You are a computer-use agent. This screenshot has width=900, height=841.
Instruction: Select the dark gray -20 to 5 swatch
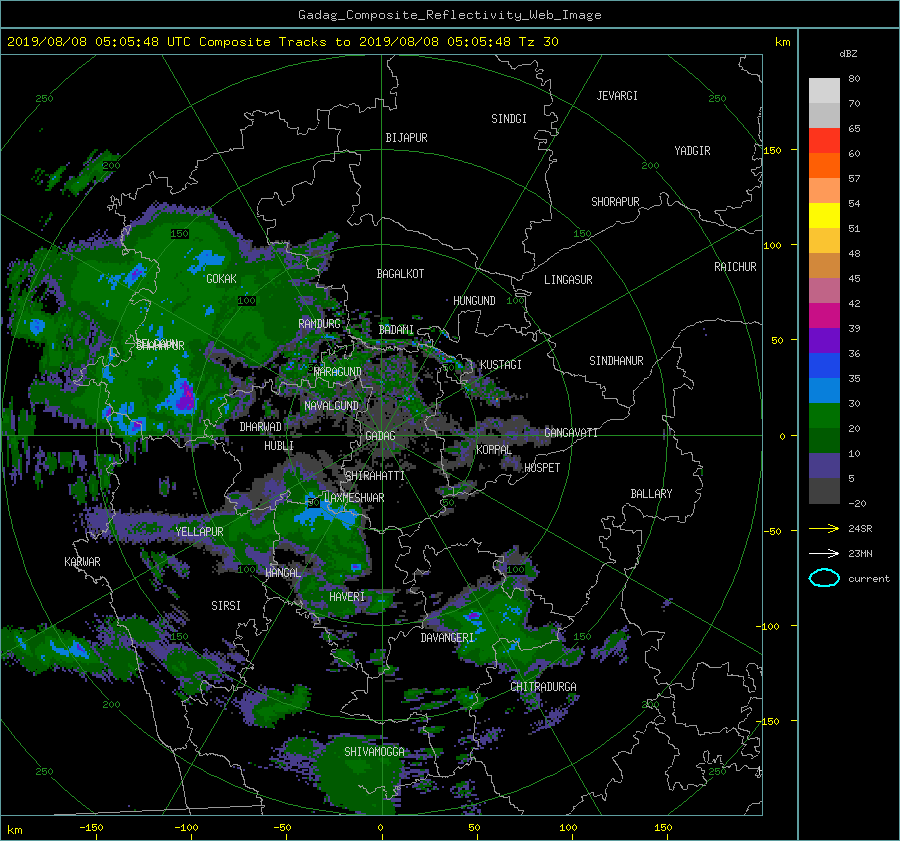824,491
